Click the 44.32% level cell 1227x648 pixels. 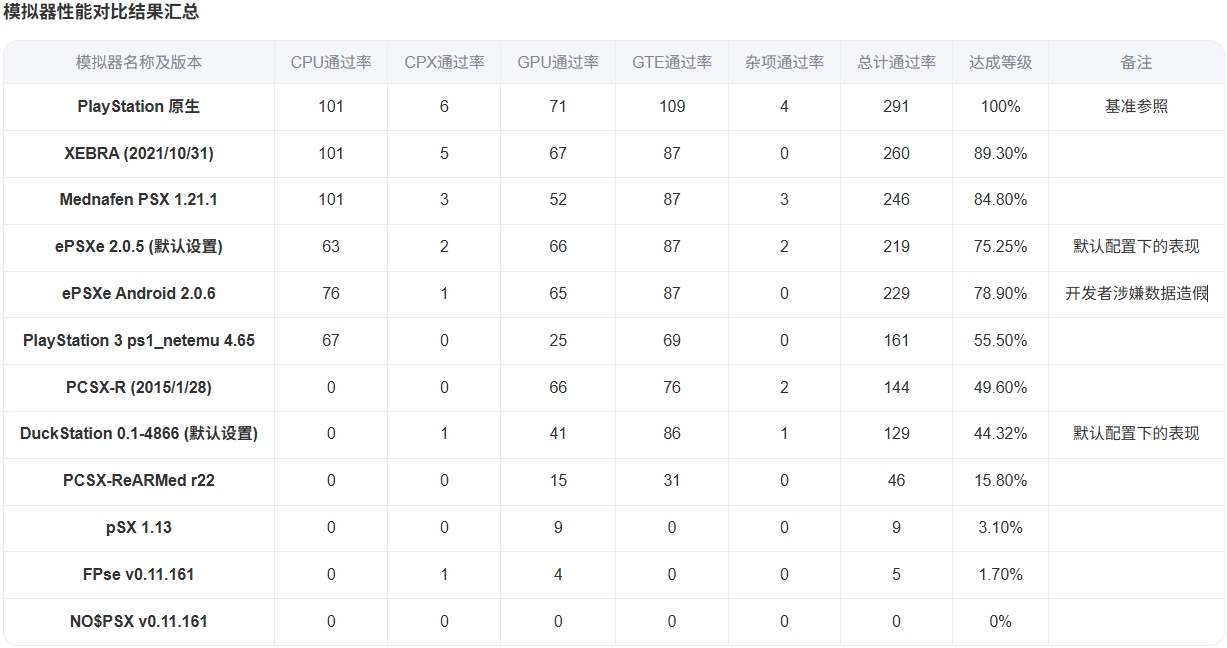pyautogui.click(x=1000, y=433)
